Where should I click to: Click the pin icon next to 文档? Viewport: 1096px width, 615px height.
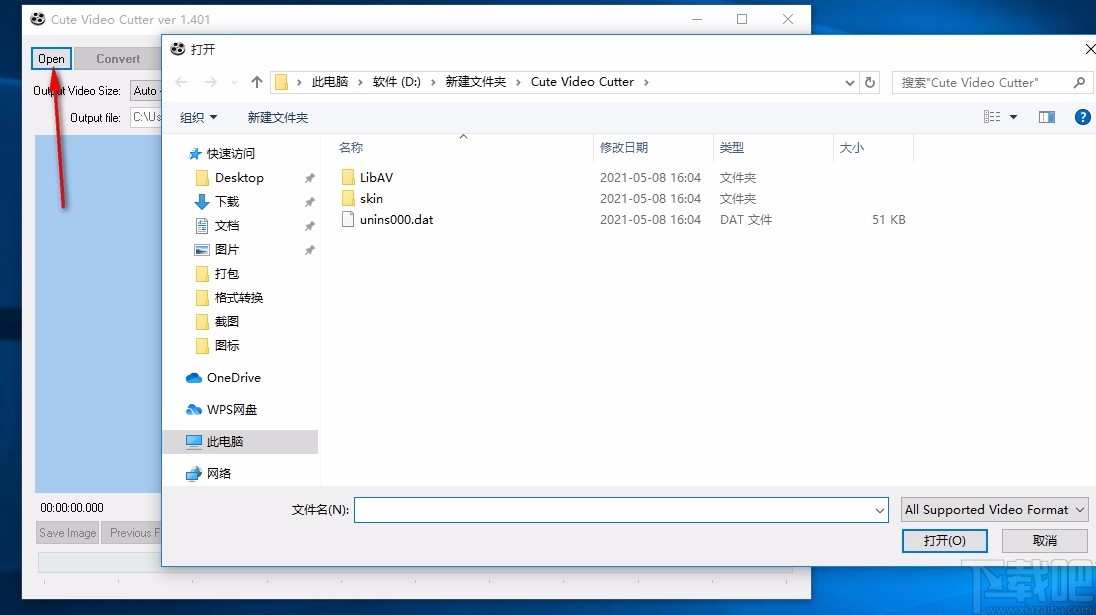point(309,226)
